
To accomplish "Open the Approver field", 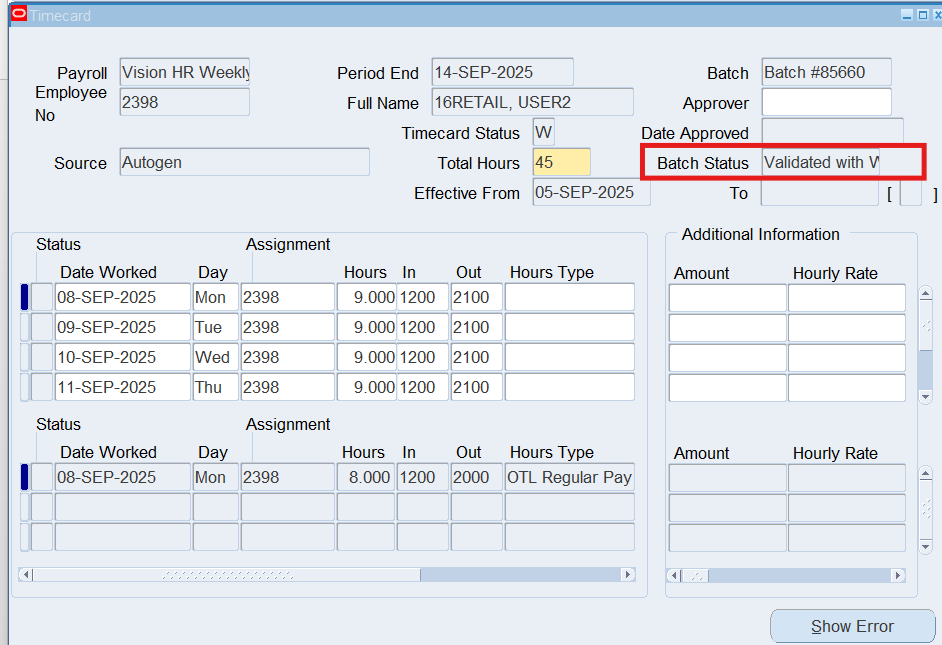I will click(x=826, y=103).
